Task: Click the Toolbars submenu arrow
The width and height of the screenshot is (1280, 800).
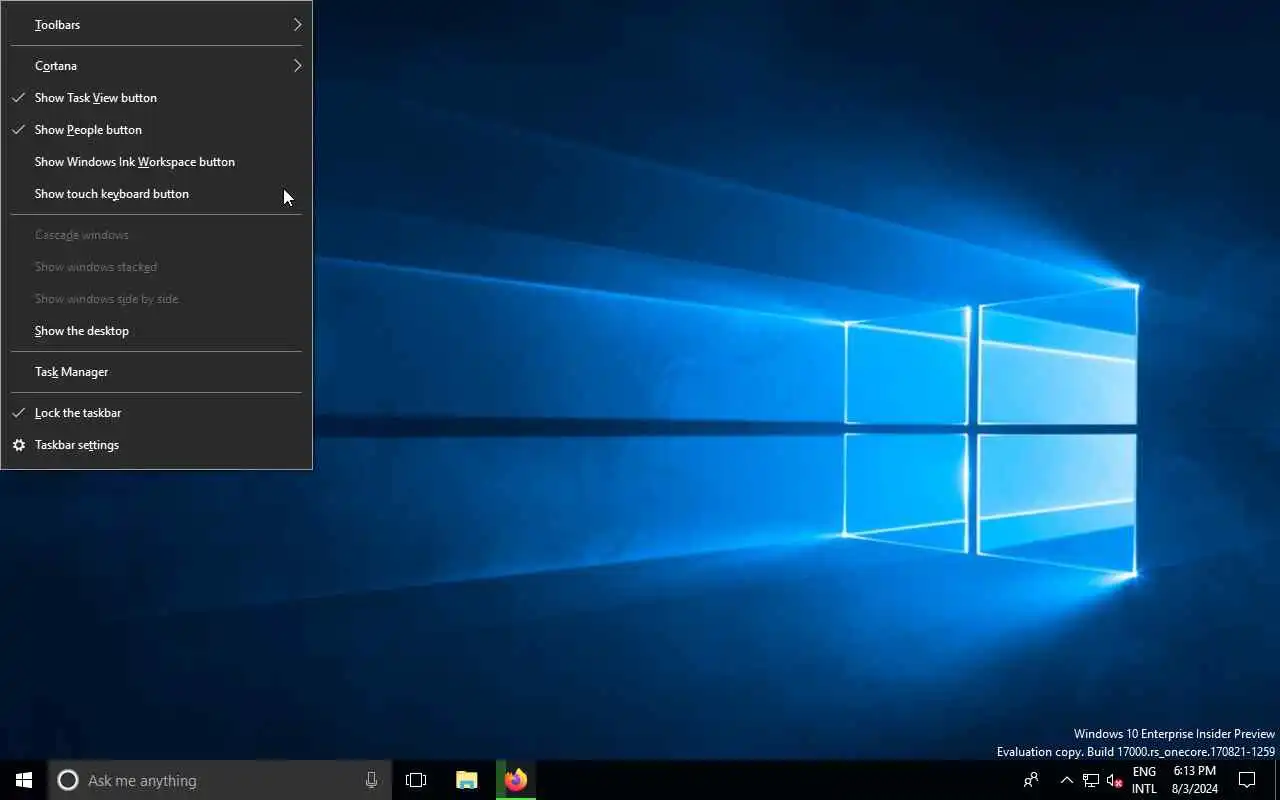Action: tap(297, 25)
